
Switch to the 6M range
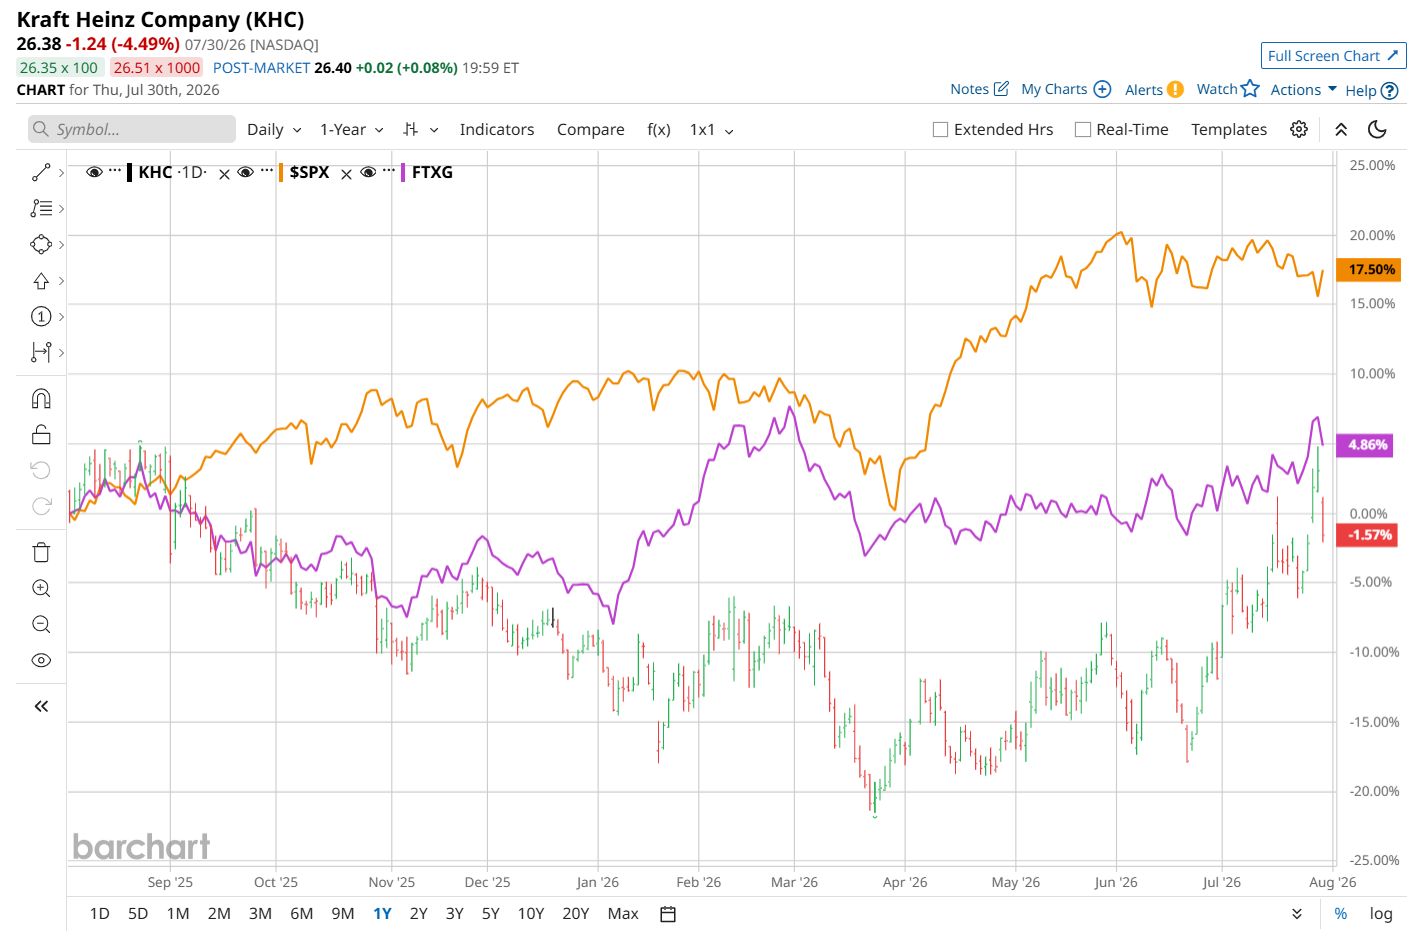tap(301, 914)
